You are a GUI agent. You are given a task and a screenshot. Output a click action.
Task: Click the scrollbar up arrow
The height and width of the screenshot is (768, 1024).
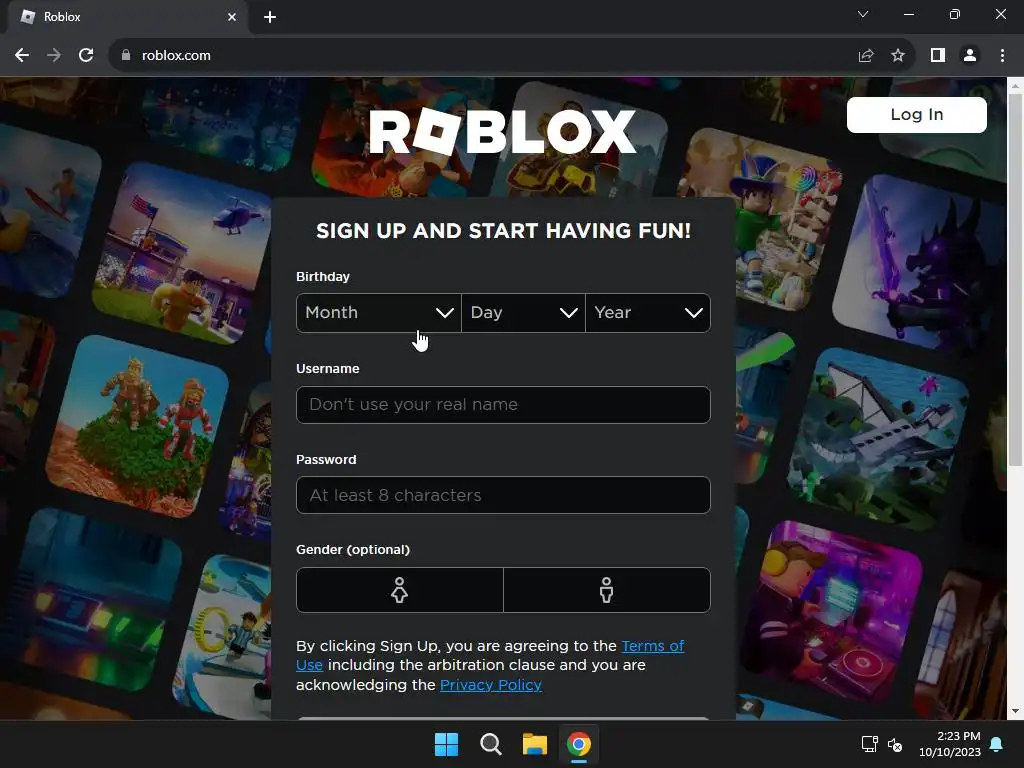1015,86
